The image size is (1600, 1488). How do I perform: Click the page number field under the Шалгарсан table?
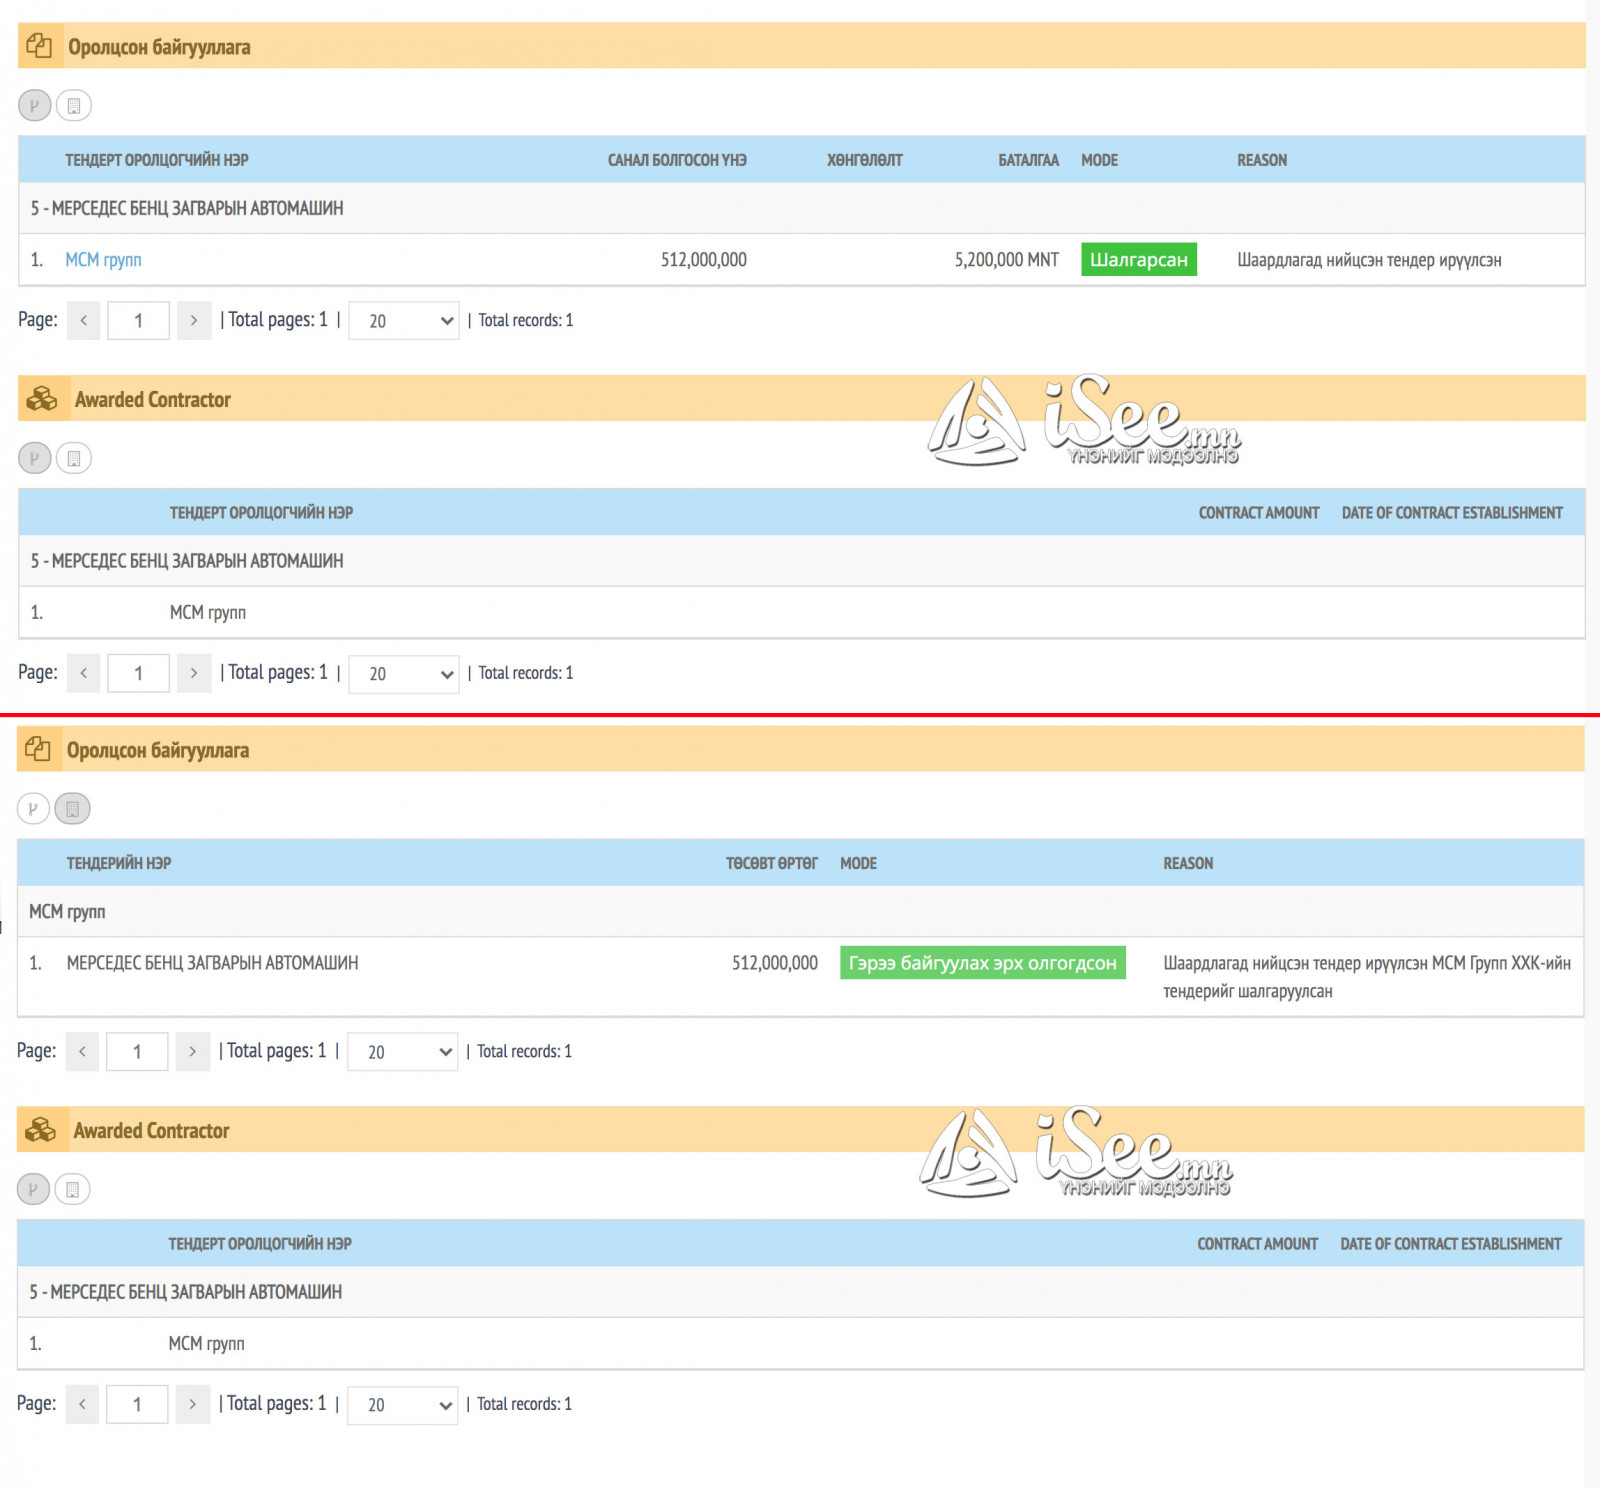pyautogui.click(x=138, y=321)
